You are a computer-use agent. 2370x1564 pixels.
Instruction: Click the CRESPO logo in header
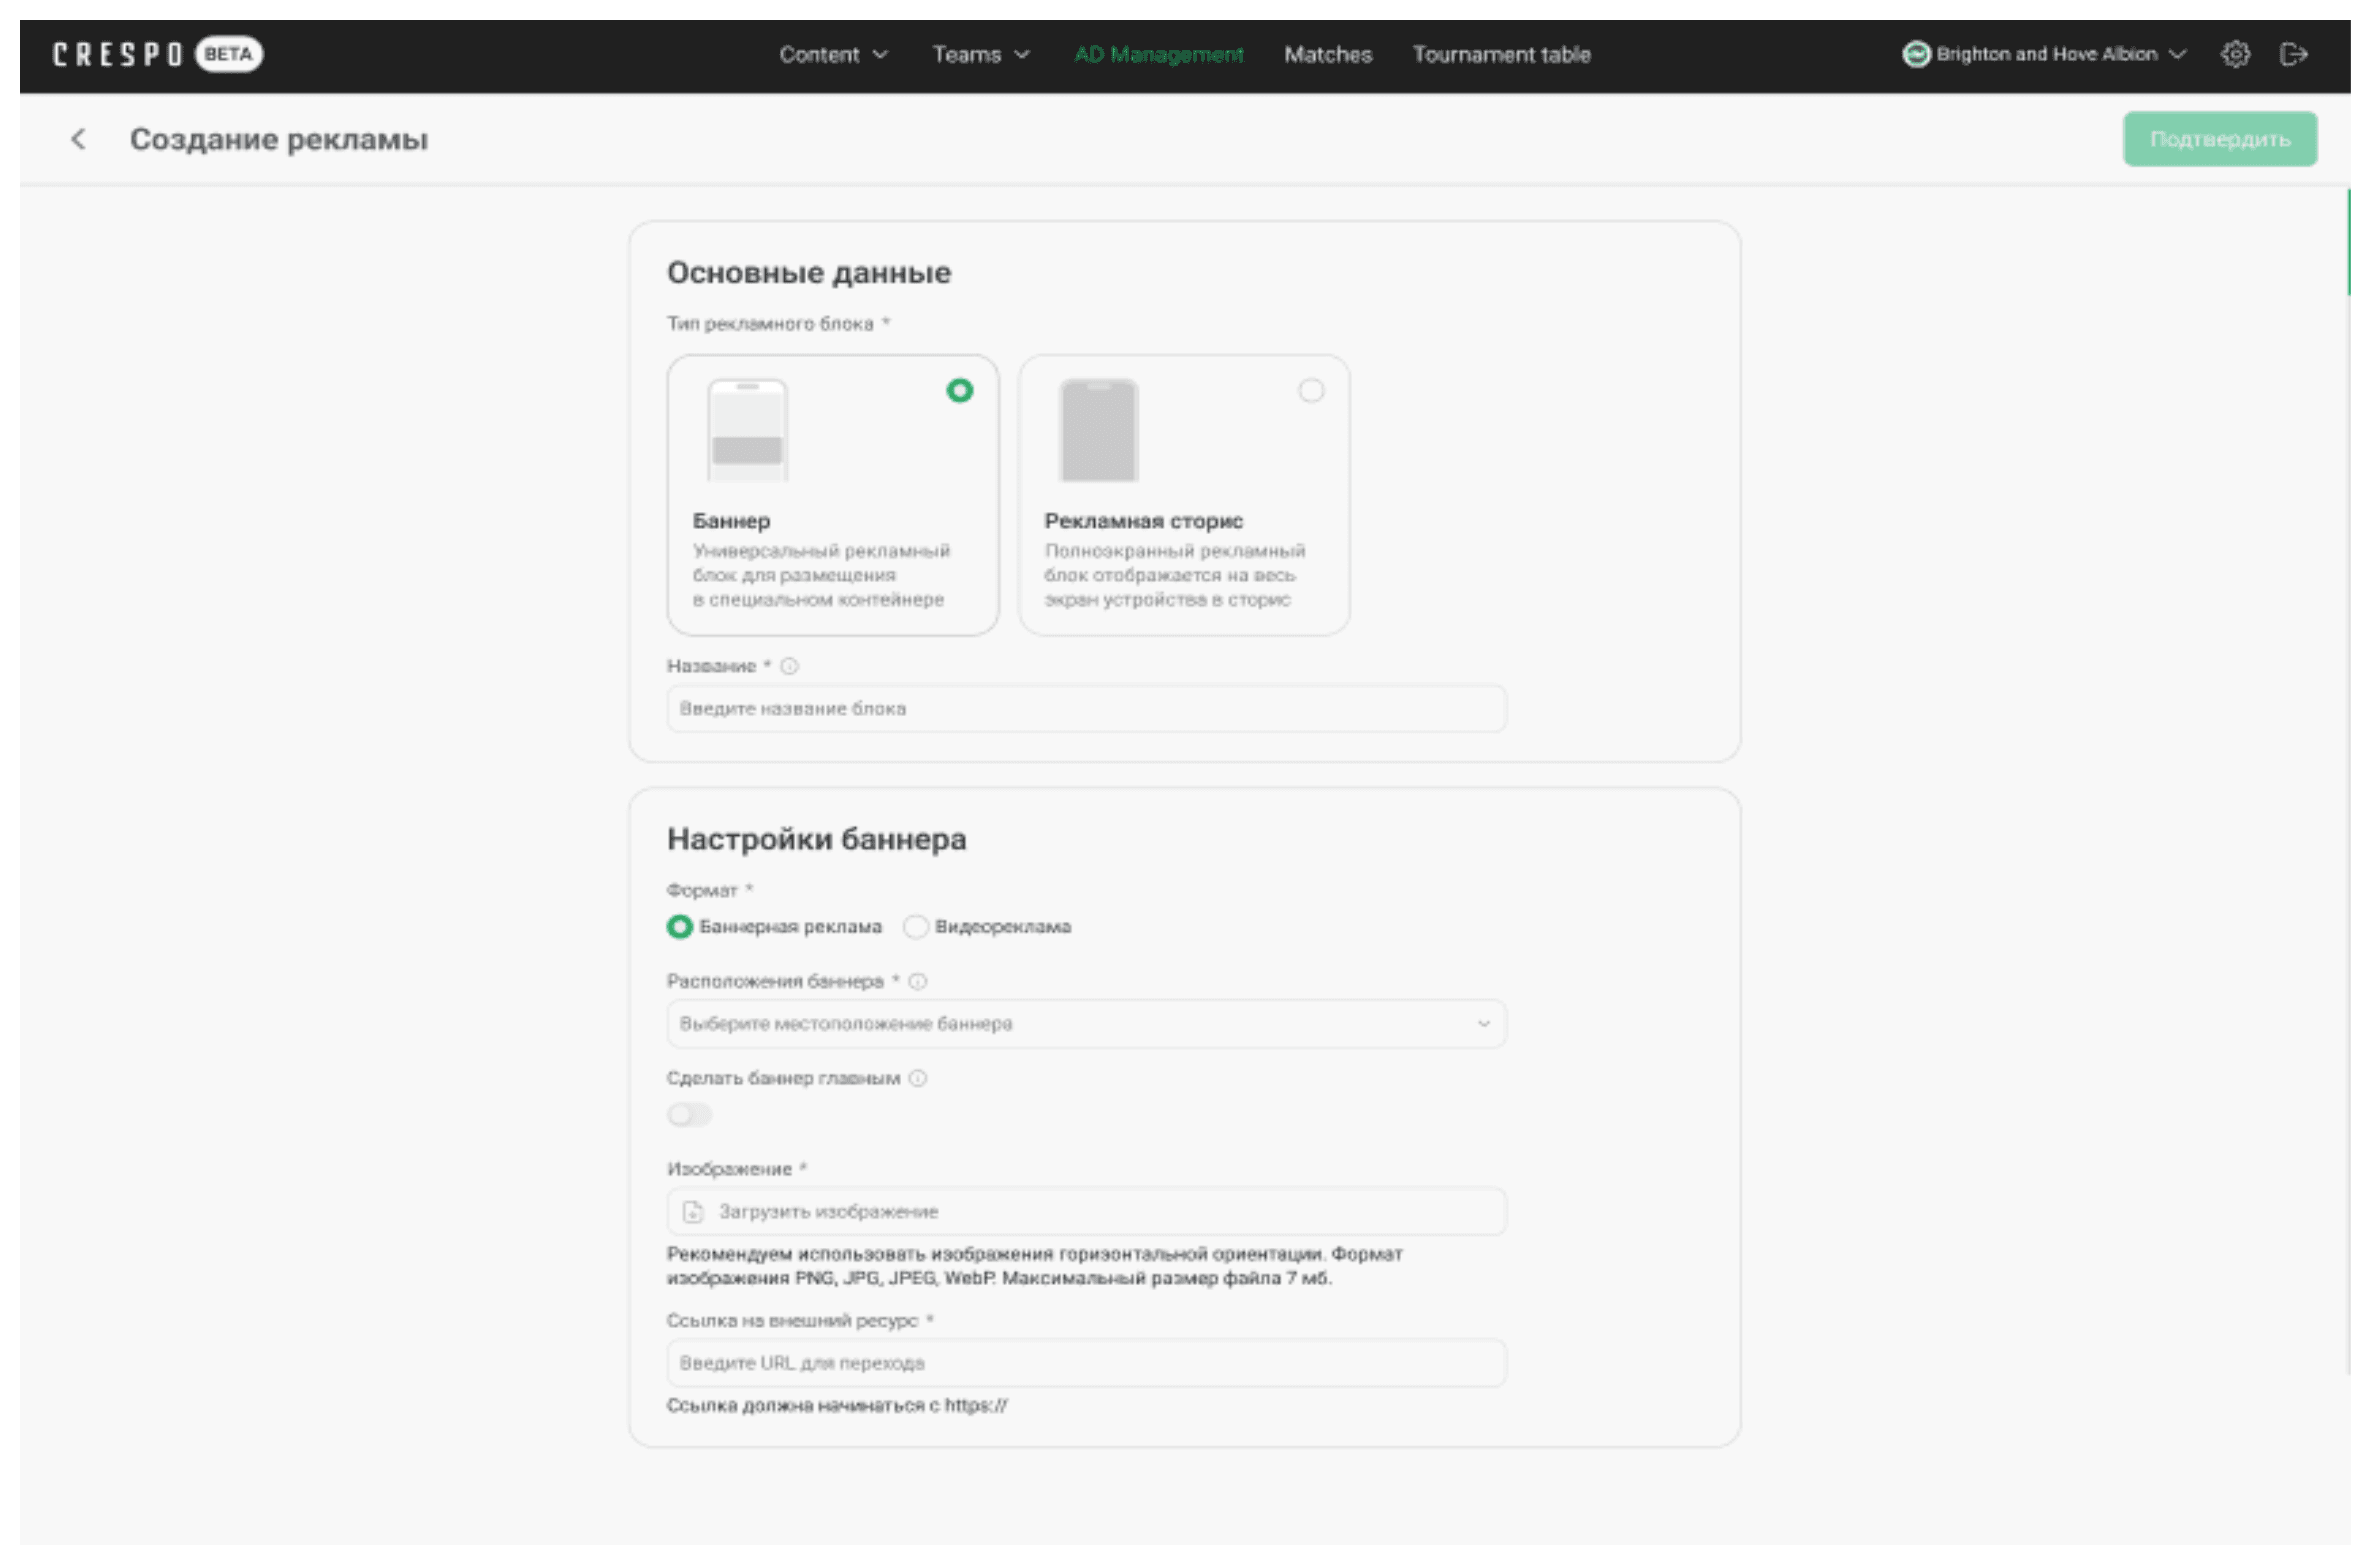pyautogui.click(x=118, y=54)
